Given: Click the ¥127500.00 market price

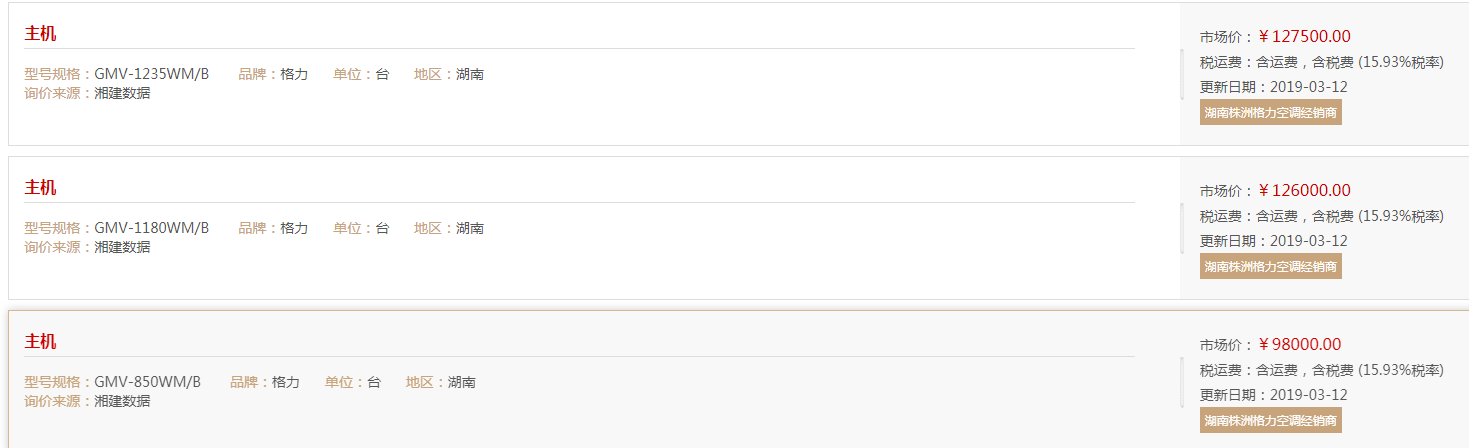Looking at the screenshot, I should coord(1304,37).
